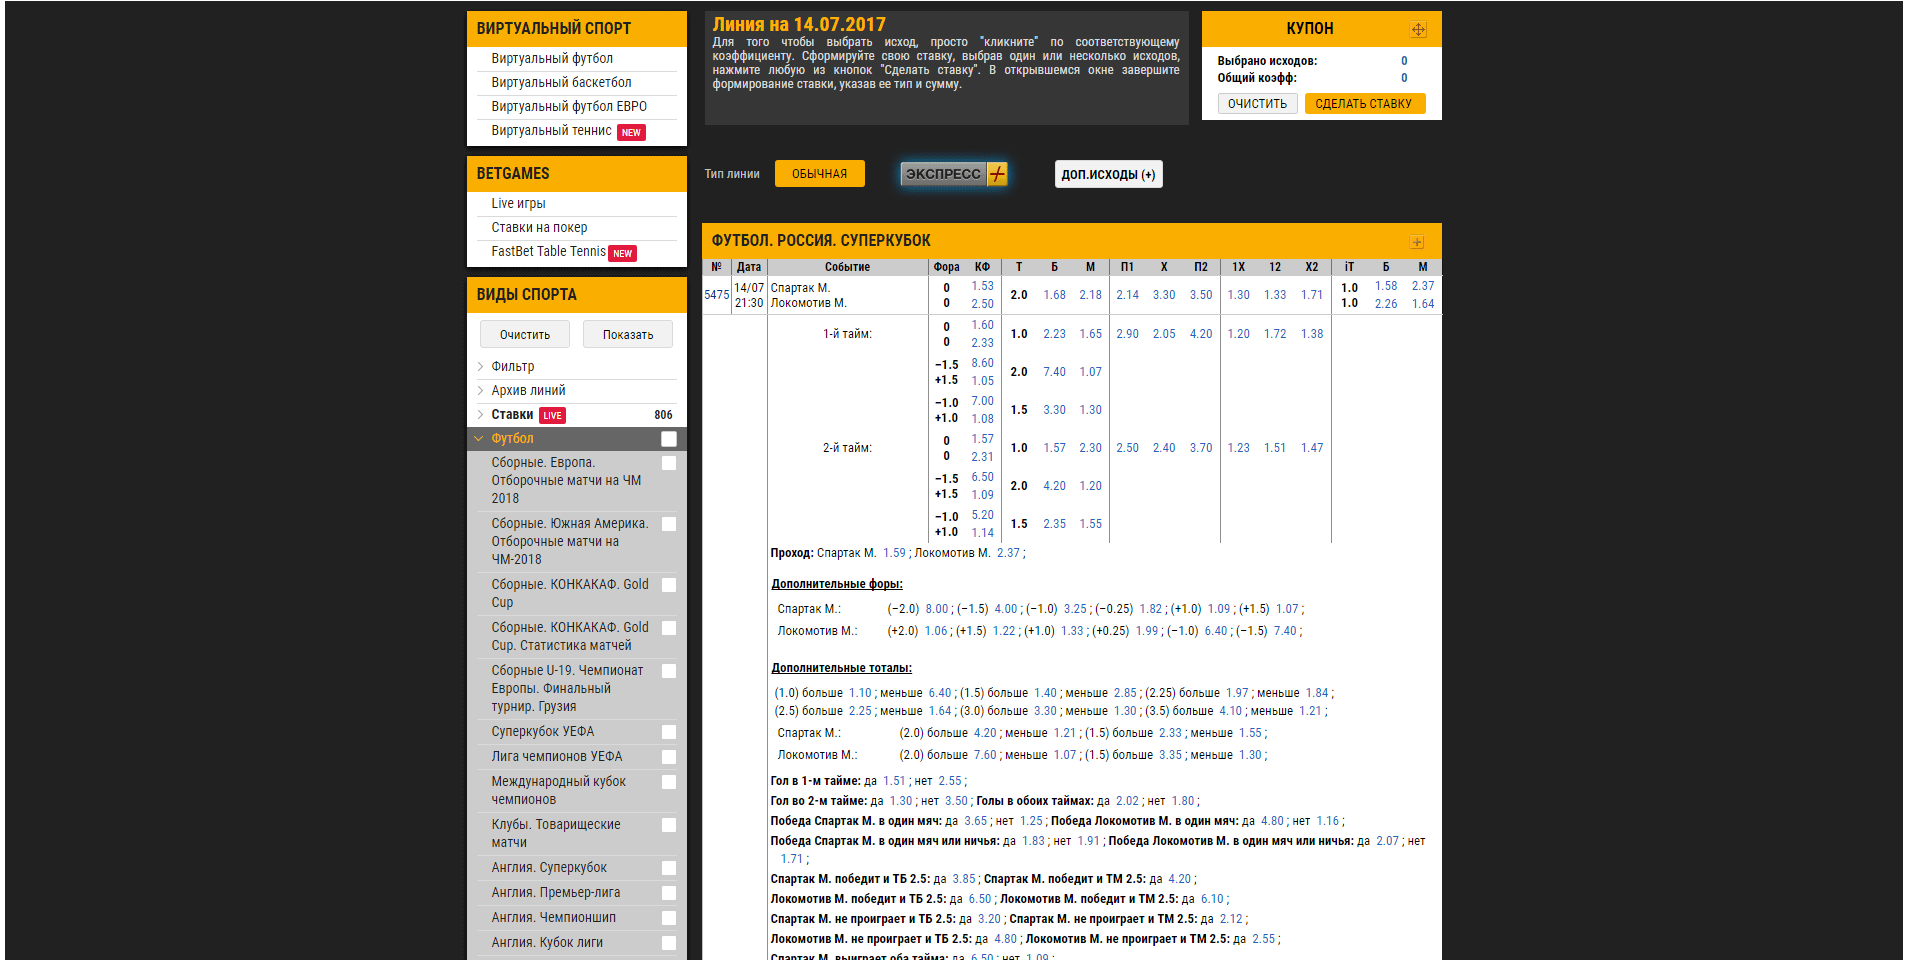Viewport: 1909px width, 960px height.
Task: Select П1 odds 2.14
Action: [x=1127, y=295]
